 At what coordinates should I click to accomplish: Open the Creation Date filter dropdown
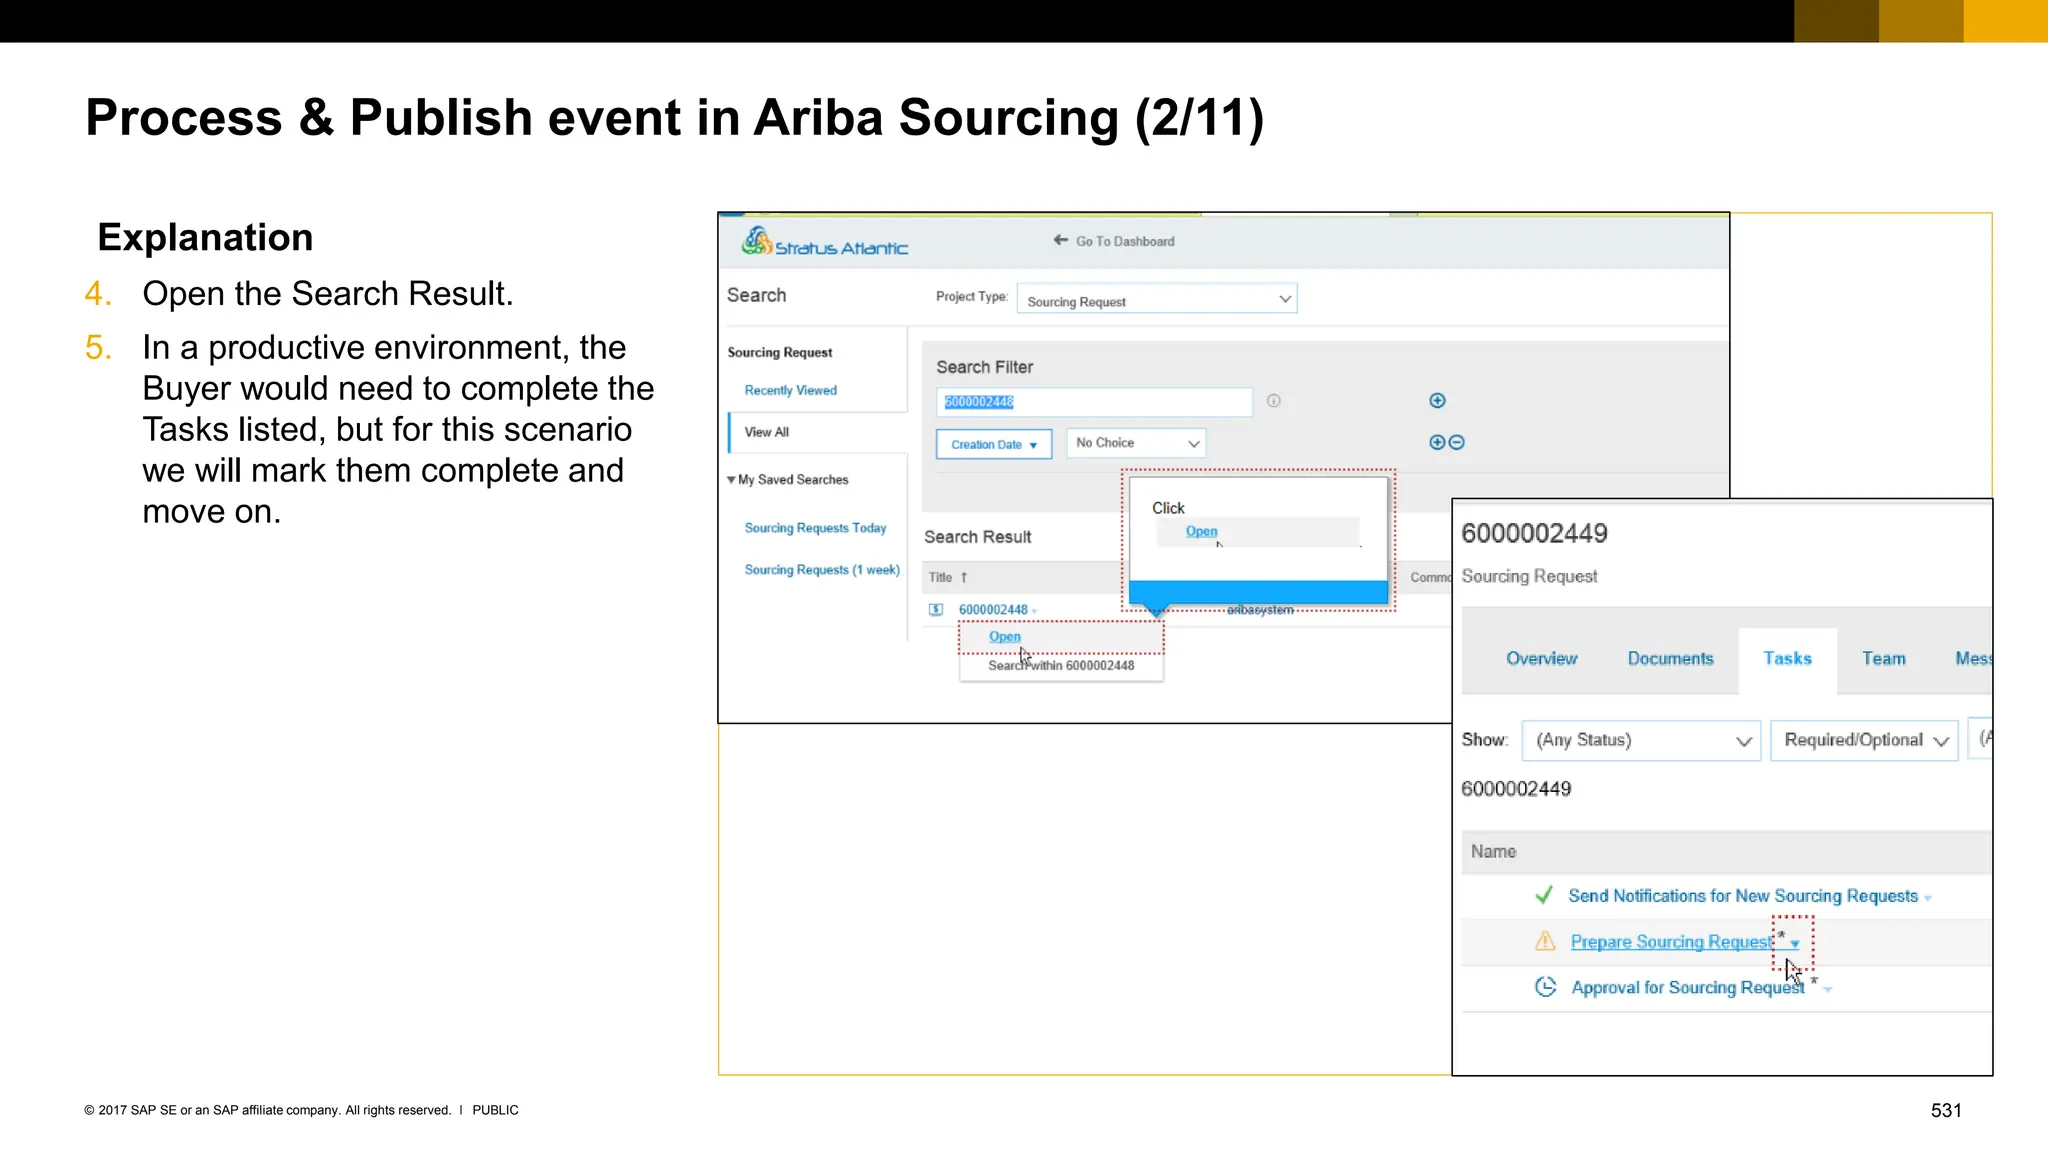(994, 444)
